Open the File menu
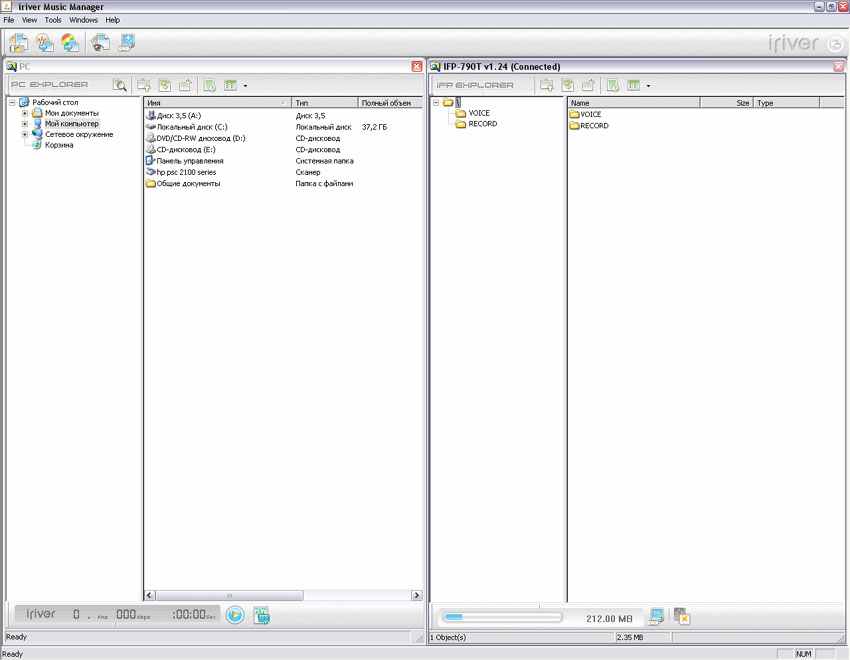The image size is (850, 660). click(9, 20)
